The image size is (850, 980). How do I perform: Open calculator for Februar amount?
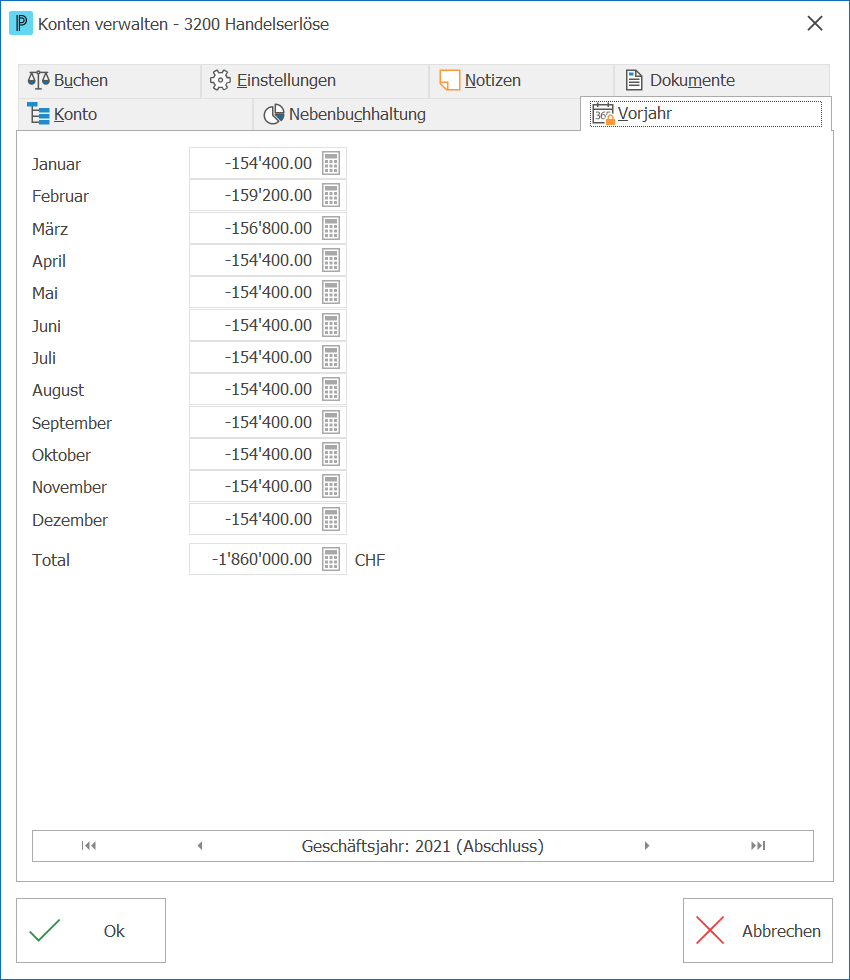[331, 196]
